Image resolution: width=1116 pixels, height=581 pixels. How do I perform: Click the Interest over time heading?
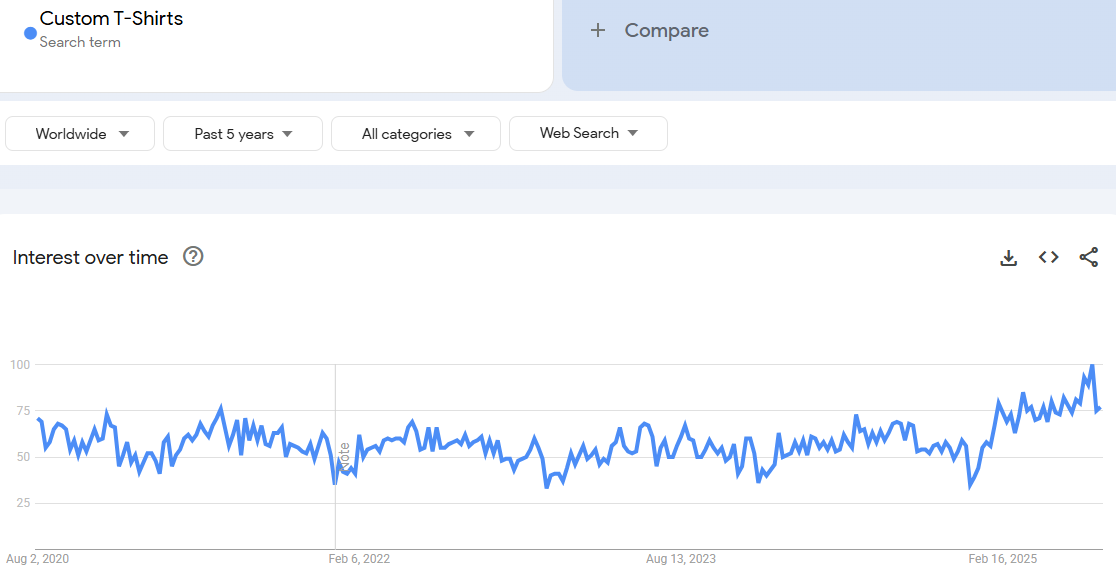tap(90, 258)
